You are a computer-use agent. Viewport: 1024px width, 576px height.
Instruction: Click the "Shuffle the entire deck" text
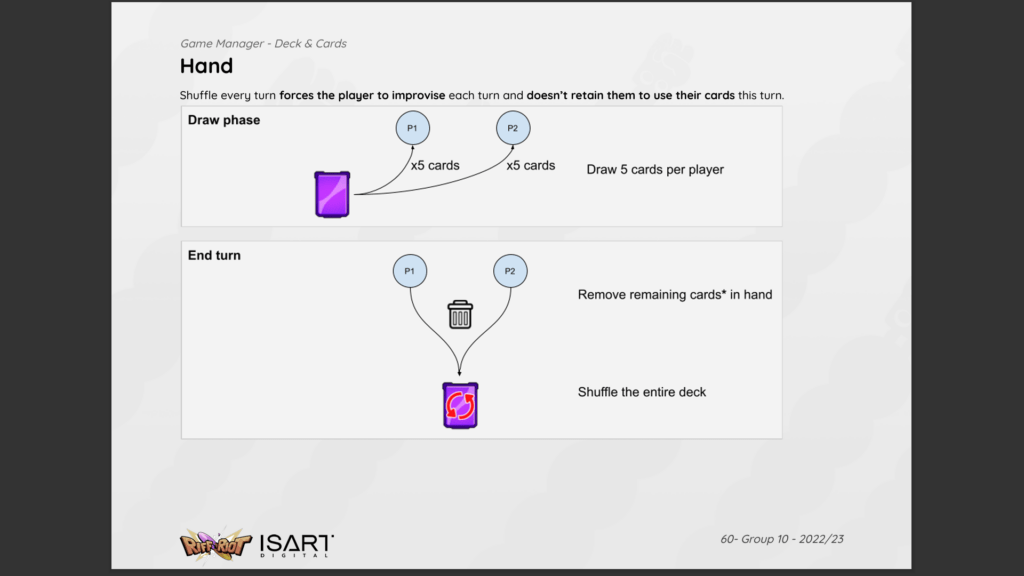pos(642,392)
